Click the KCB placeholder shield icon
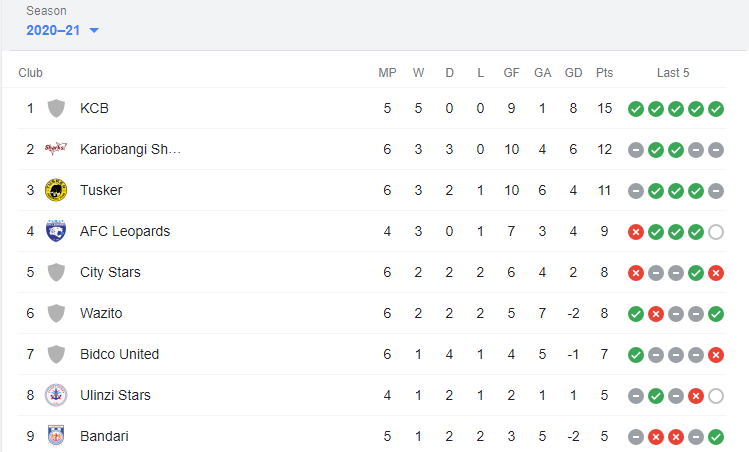 point(56,108)
